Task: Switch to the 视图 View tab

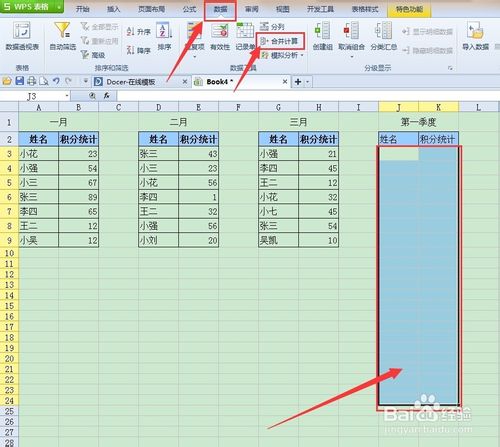Action: [x=283, y=9]
